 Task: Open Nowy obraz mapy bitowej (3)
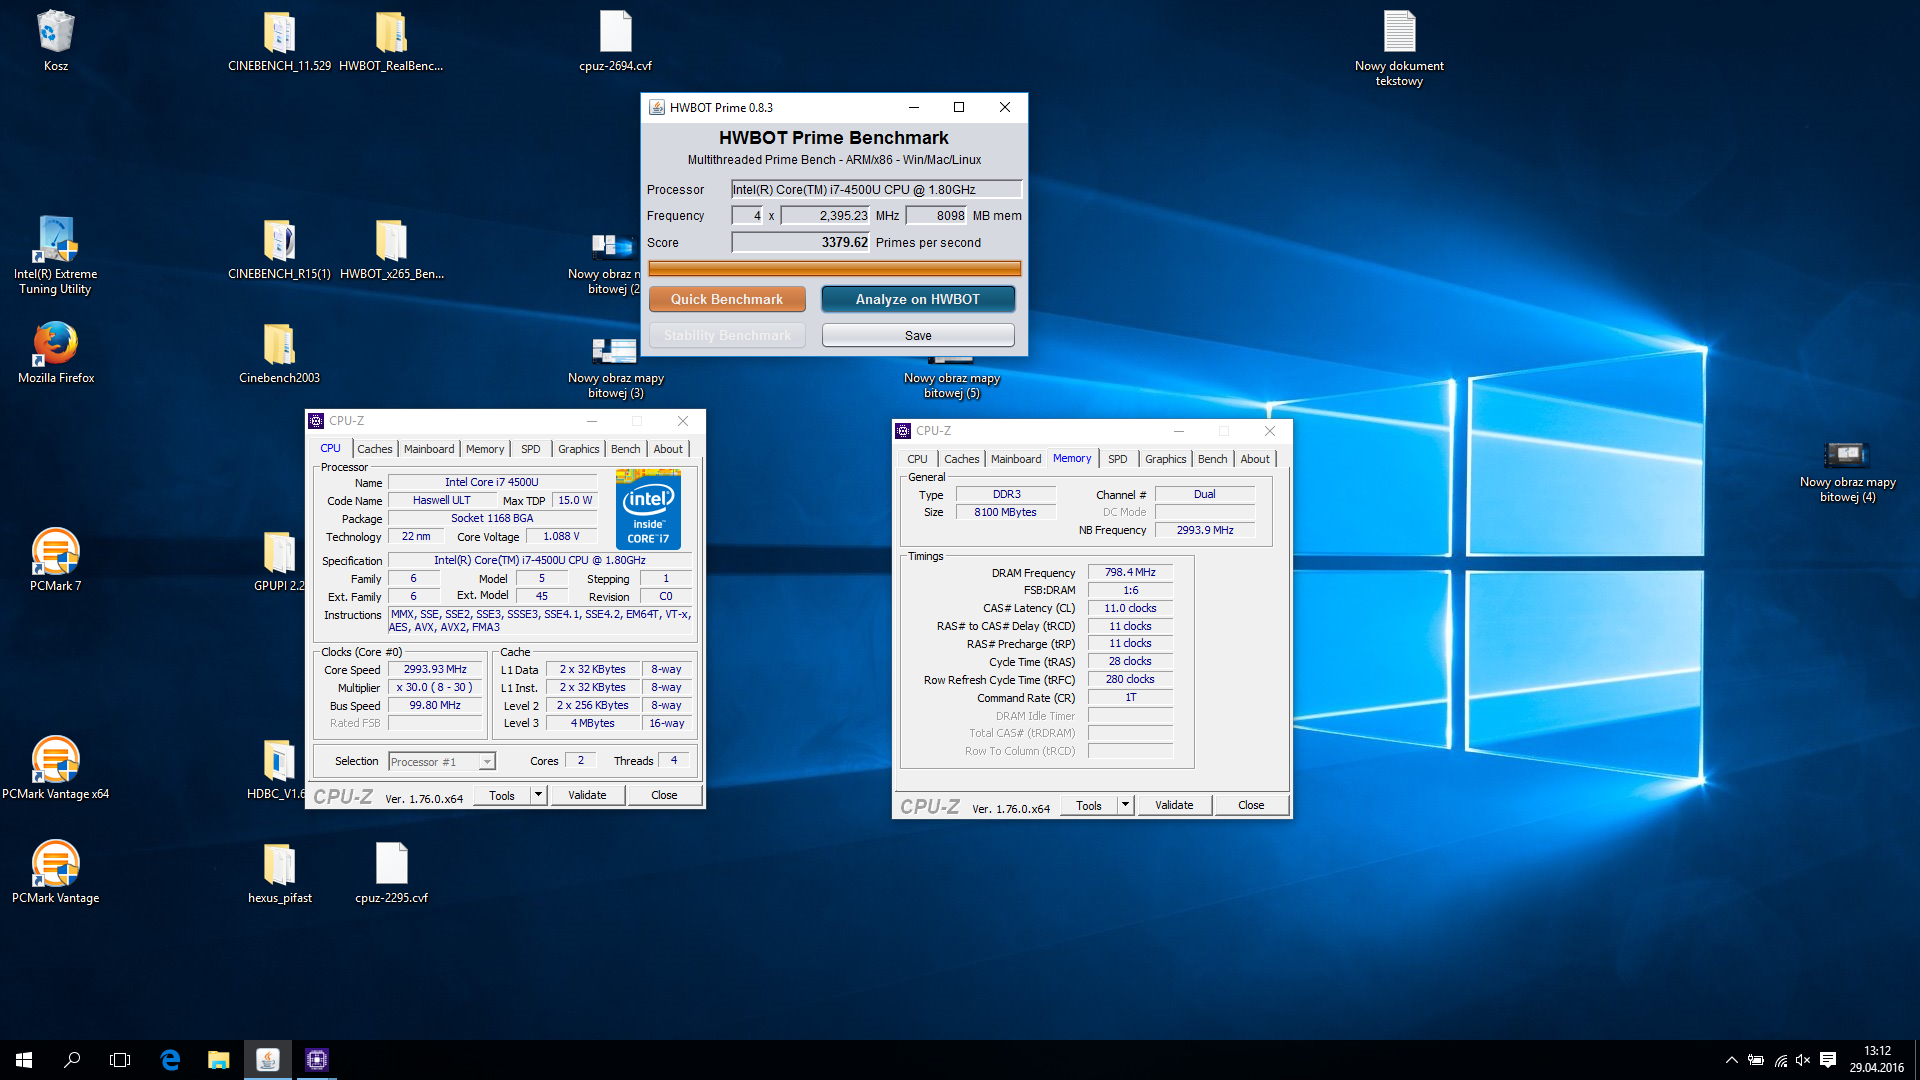pyautogui.click(x=615, y=367)
